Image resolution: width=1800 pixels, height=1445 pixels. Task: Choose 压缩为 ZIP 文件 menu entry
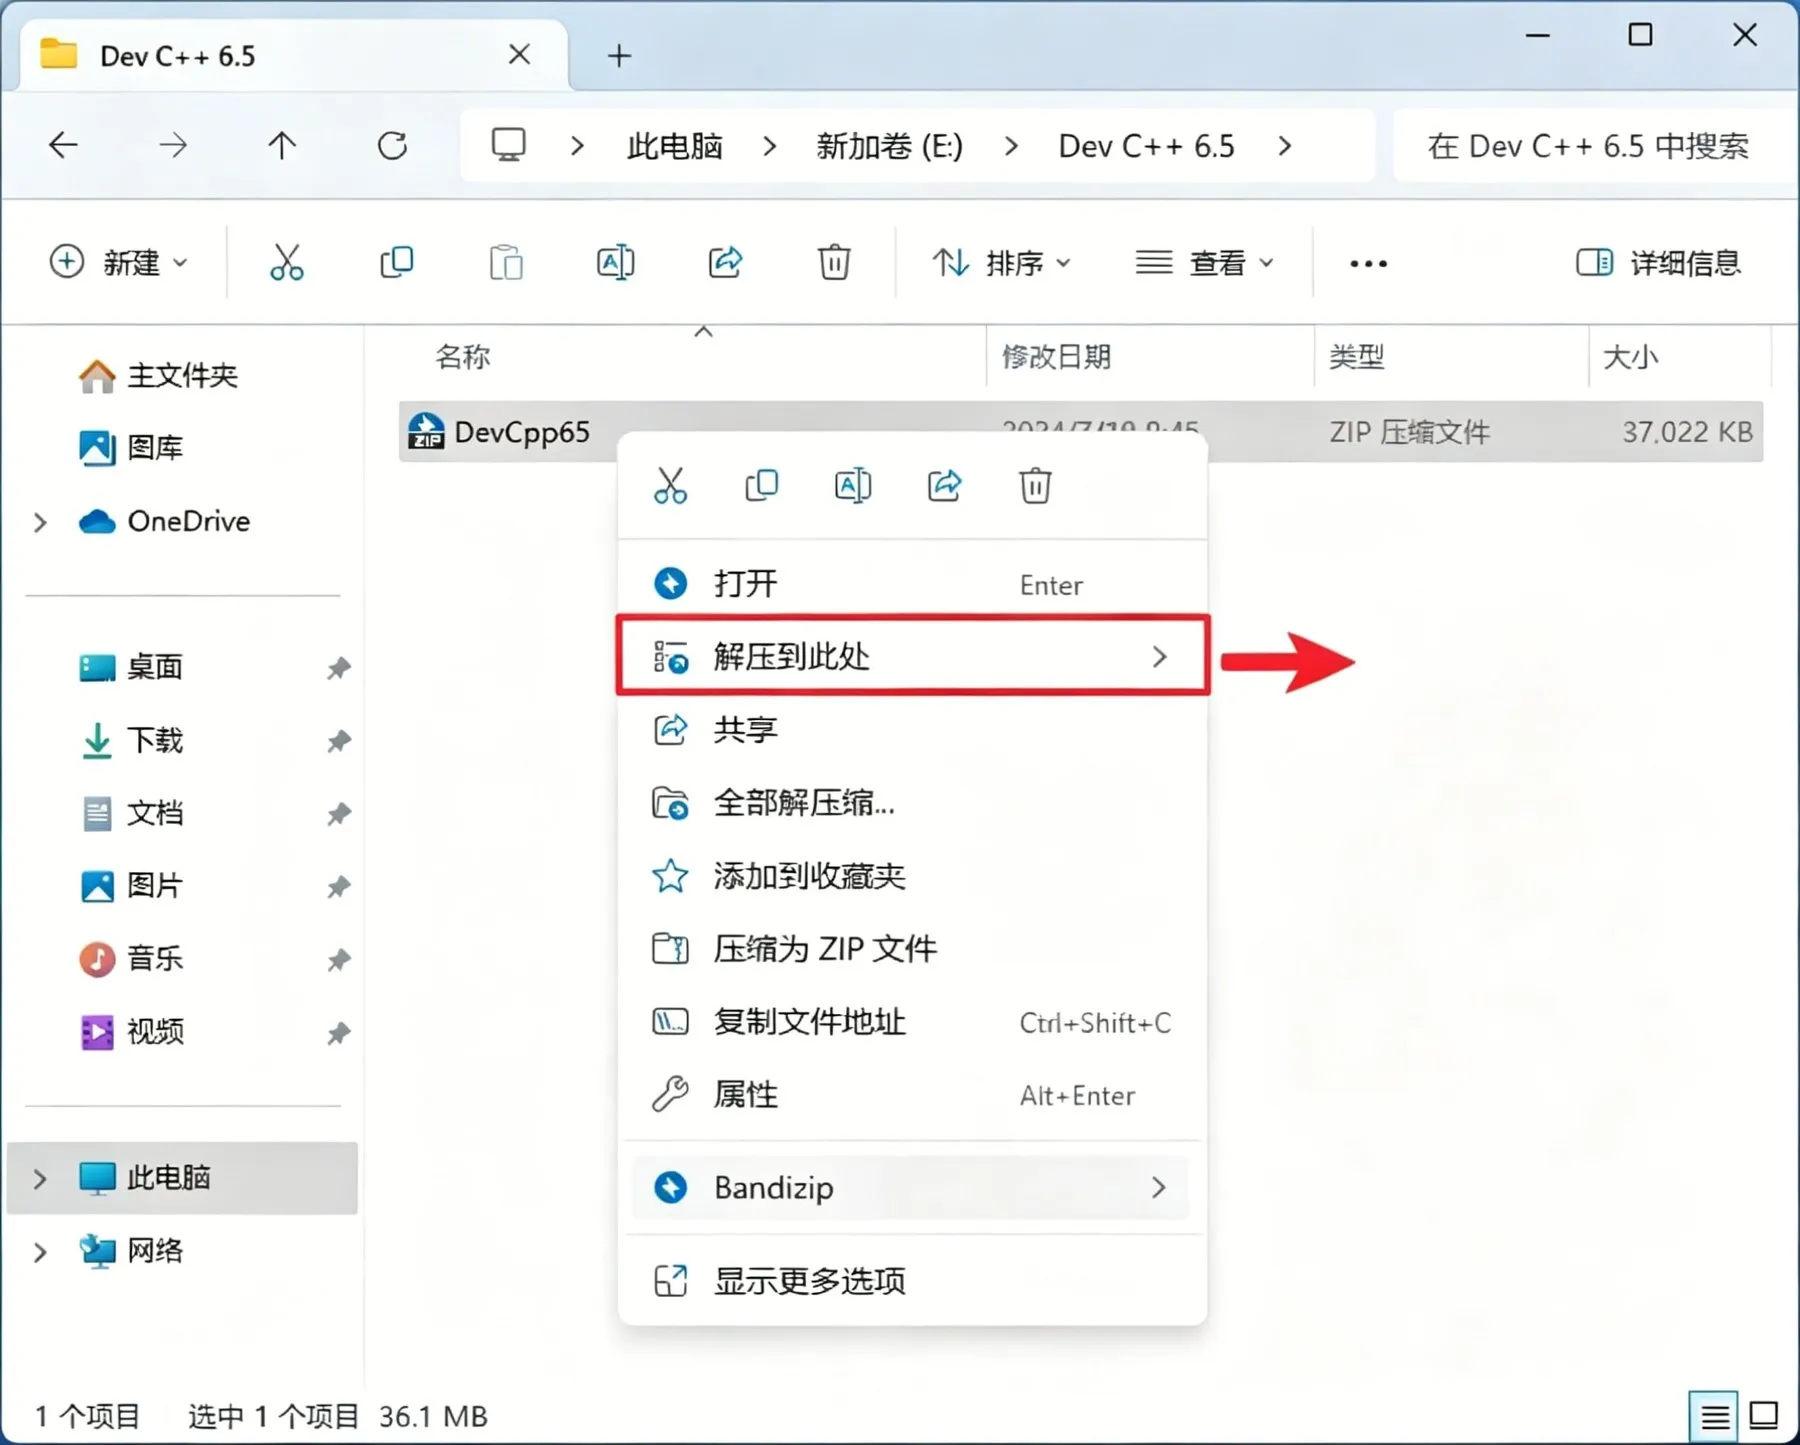tap(913, 949)
